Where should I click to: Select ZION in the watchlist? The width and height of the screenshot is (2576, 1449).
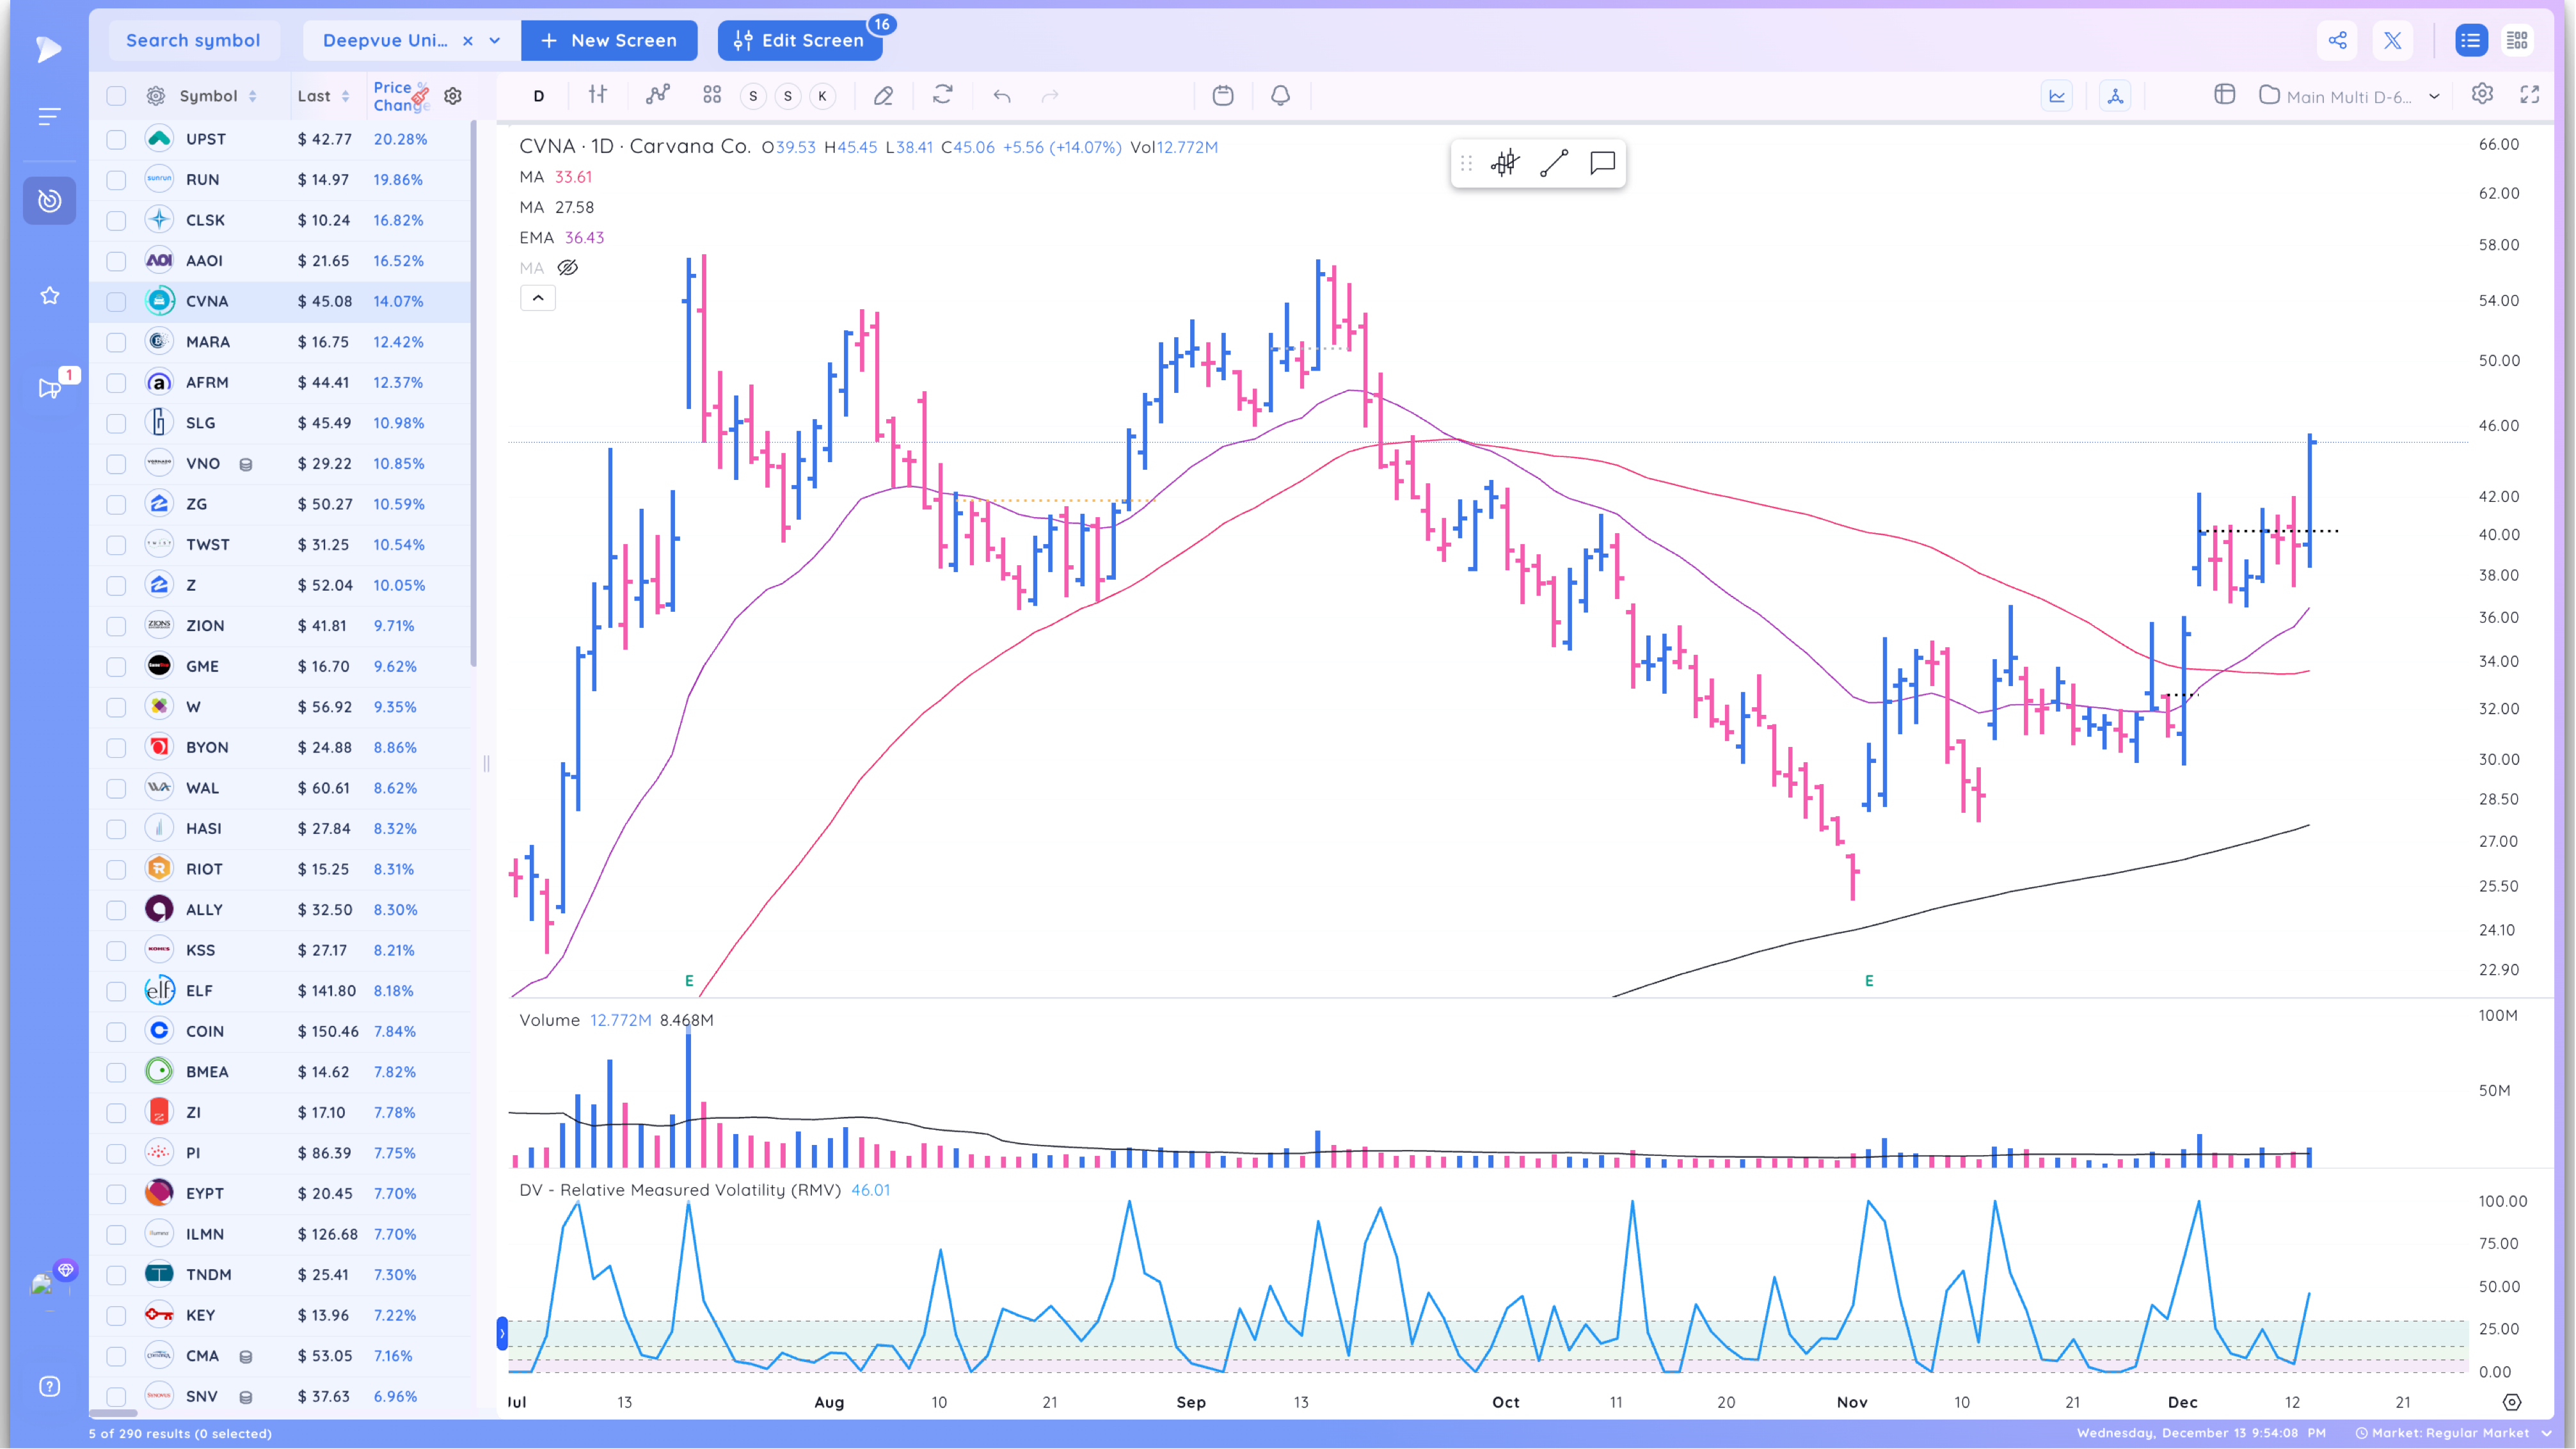click(280, 626)
